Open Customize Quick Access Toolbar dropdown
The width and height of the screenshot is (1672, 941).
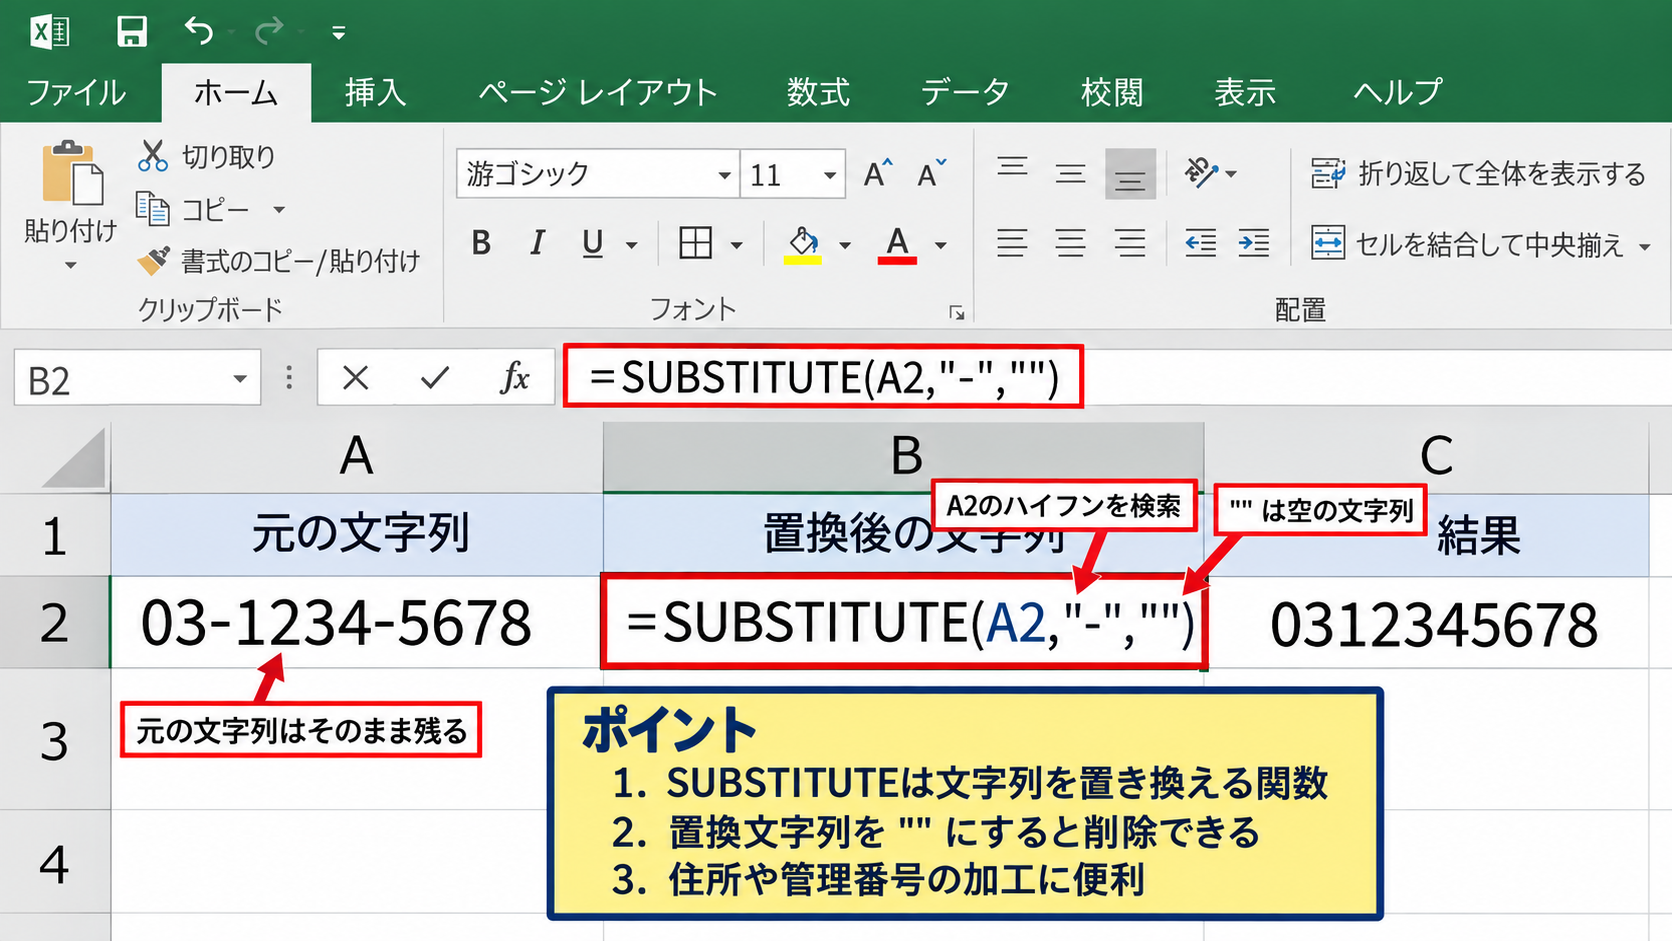coord(339,33)
